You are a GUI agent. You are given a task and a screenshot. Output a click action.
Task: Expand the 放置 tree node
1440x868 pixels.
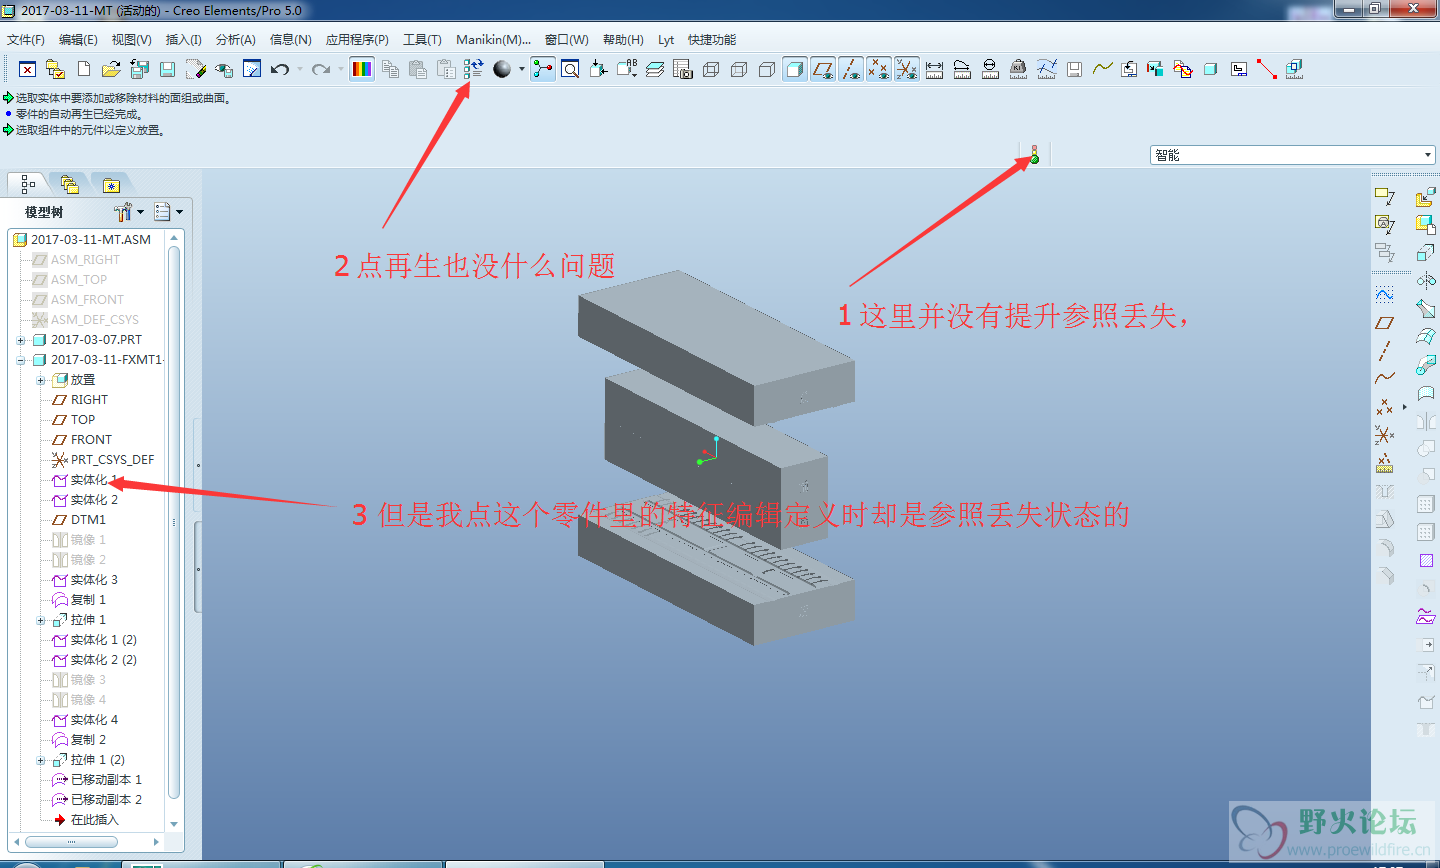point(40,380)
